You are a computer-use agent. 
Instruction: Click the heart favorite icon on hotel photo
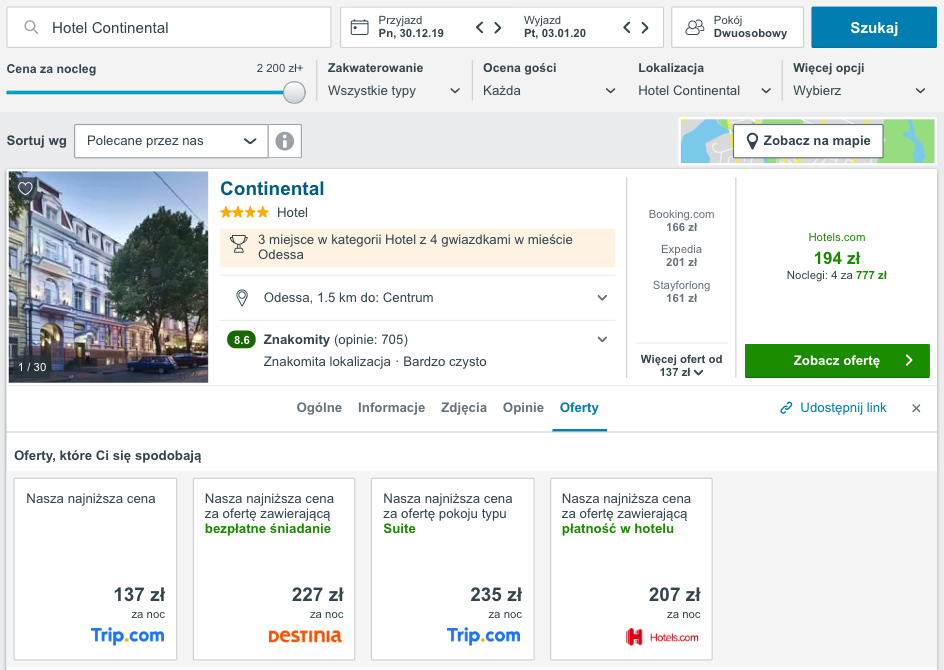(x=26, y=188)
